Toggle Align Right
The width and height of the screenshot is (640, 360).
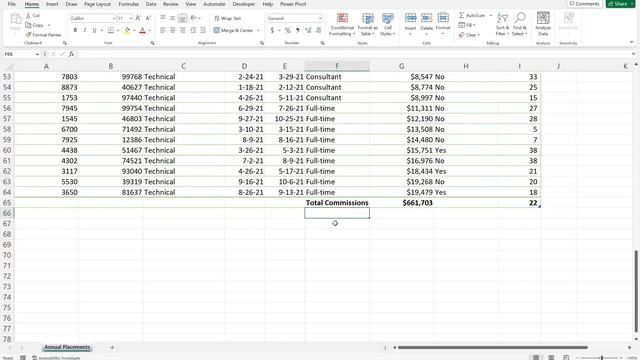182,31
